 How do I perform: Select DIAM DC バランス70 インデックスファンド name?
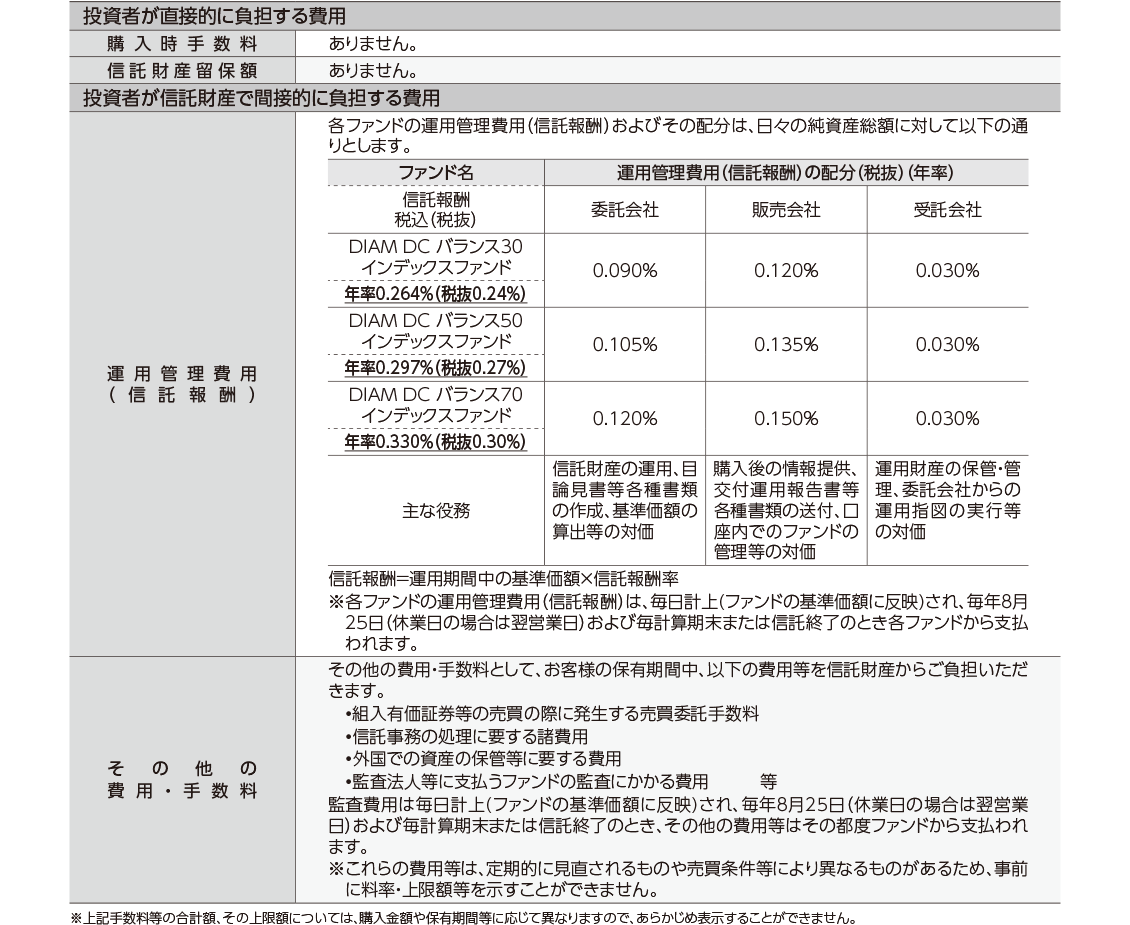click(435, 405)
